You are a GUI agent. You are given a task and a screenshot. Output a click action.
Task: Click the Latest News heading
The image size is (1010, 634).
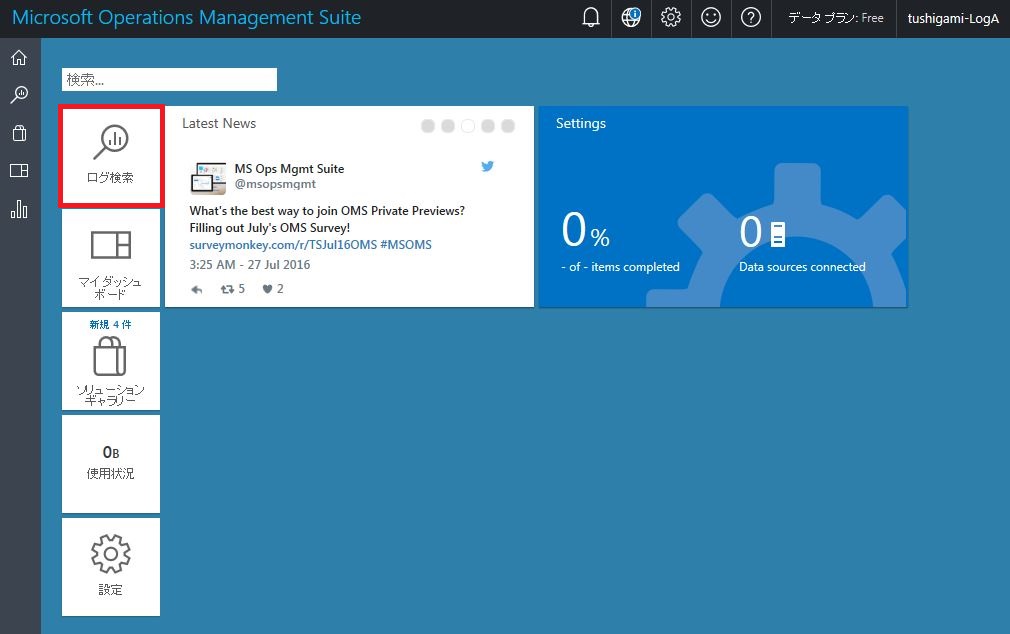coord(219,123)
